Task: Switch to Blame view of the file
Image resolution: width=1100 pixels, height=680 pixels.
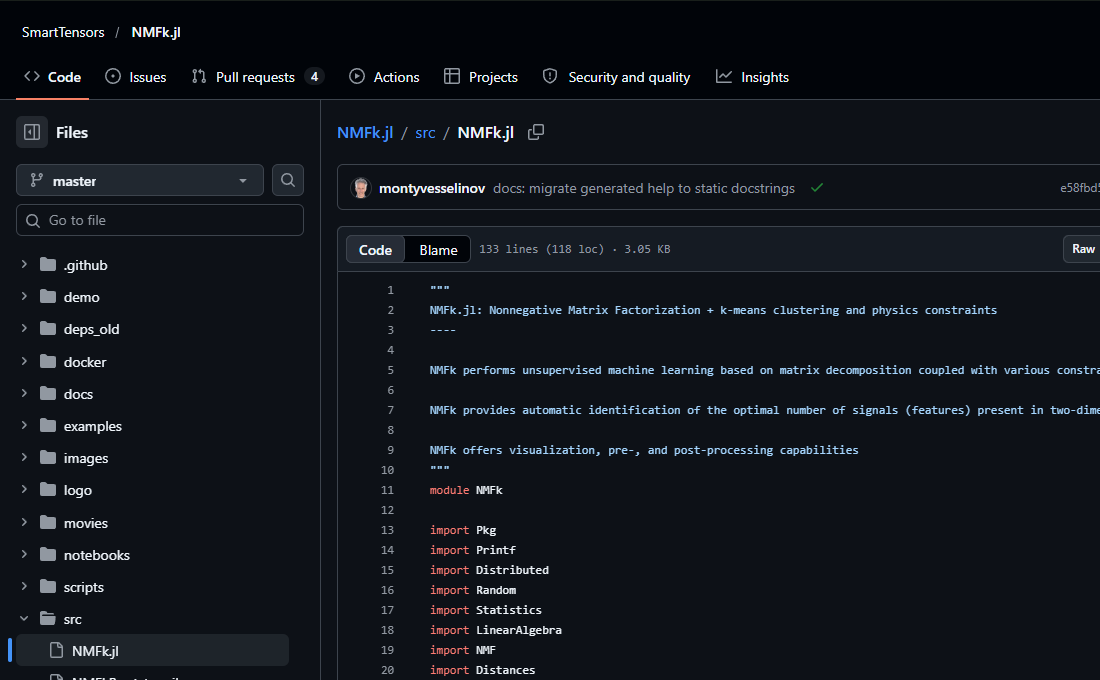Action: (x=438, y=250)
